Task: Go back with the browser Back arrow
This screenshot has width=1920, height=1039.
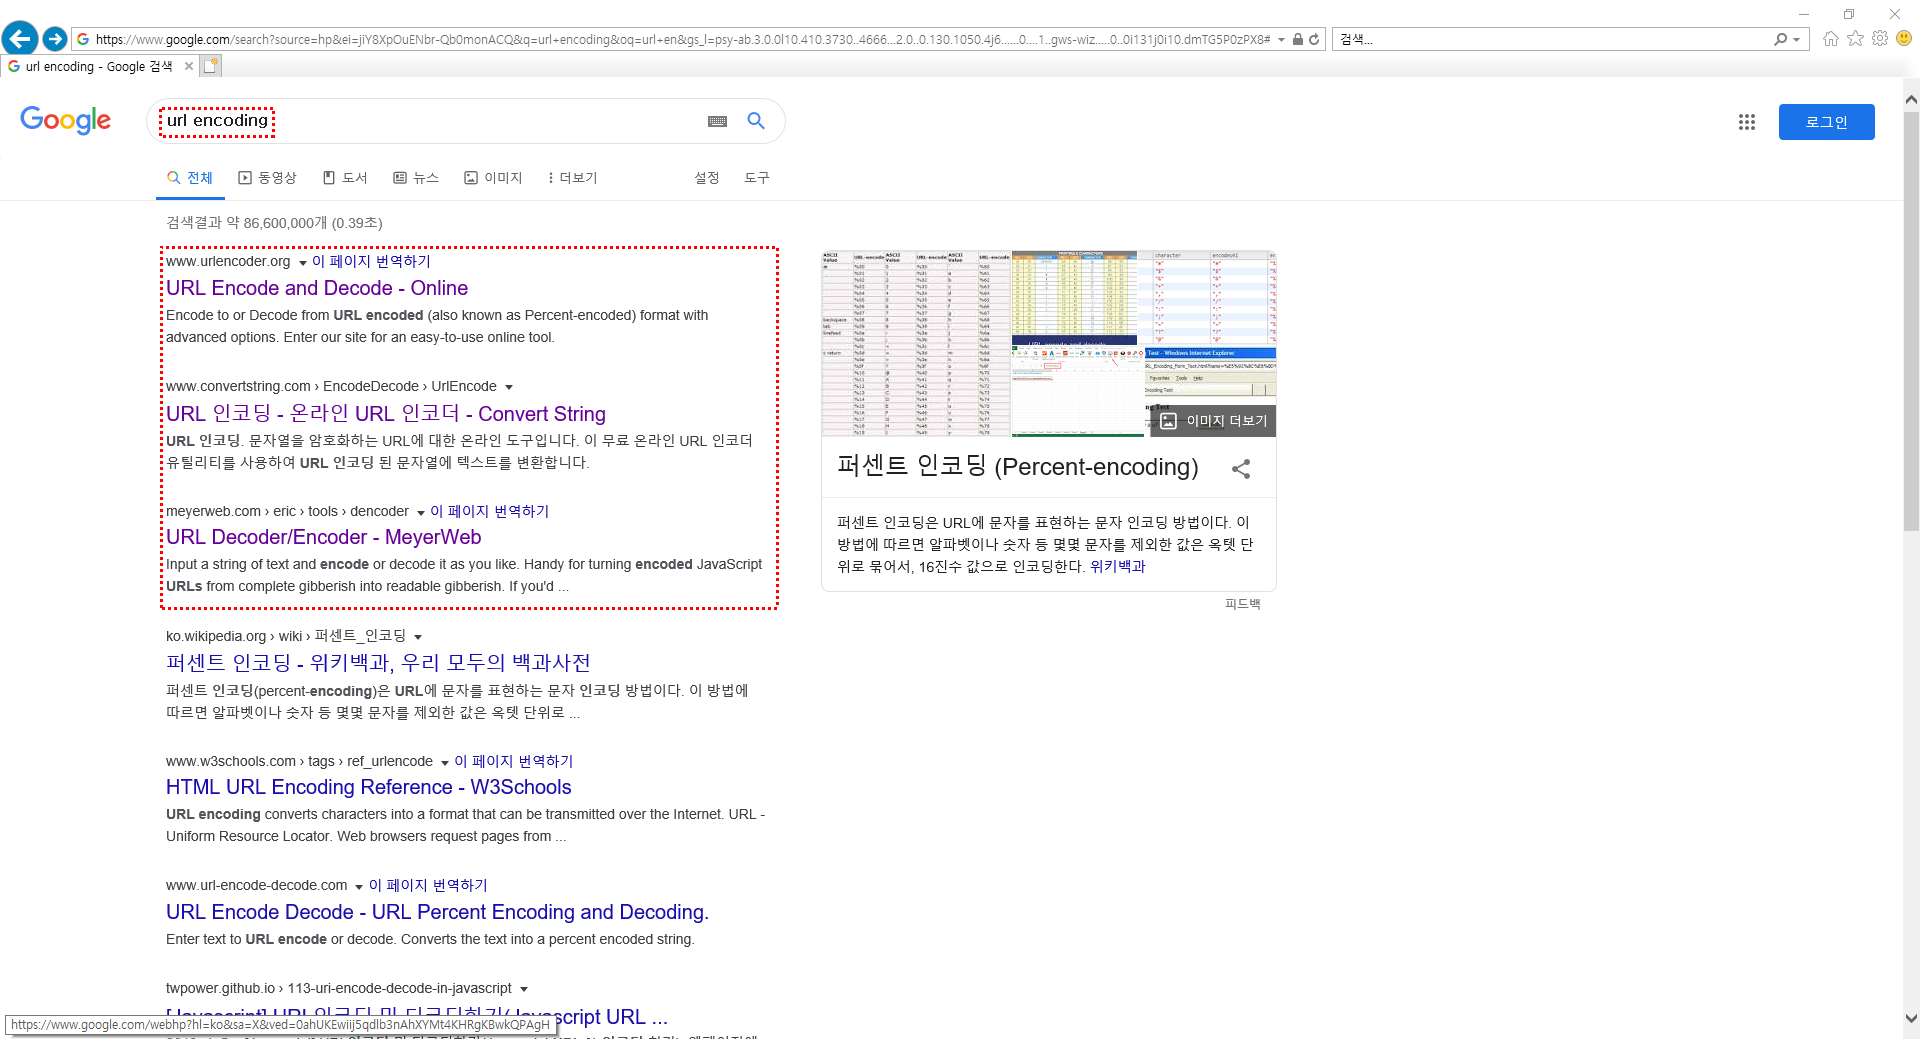Action: [20, 39]
